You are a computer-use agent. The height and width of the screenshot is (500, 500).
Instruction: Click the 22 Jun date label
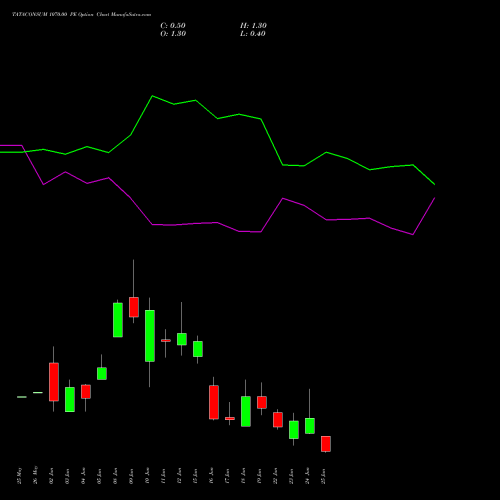pos(276,476)
